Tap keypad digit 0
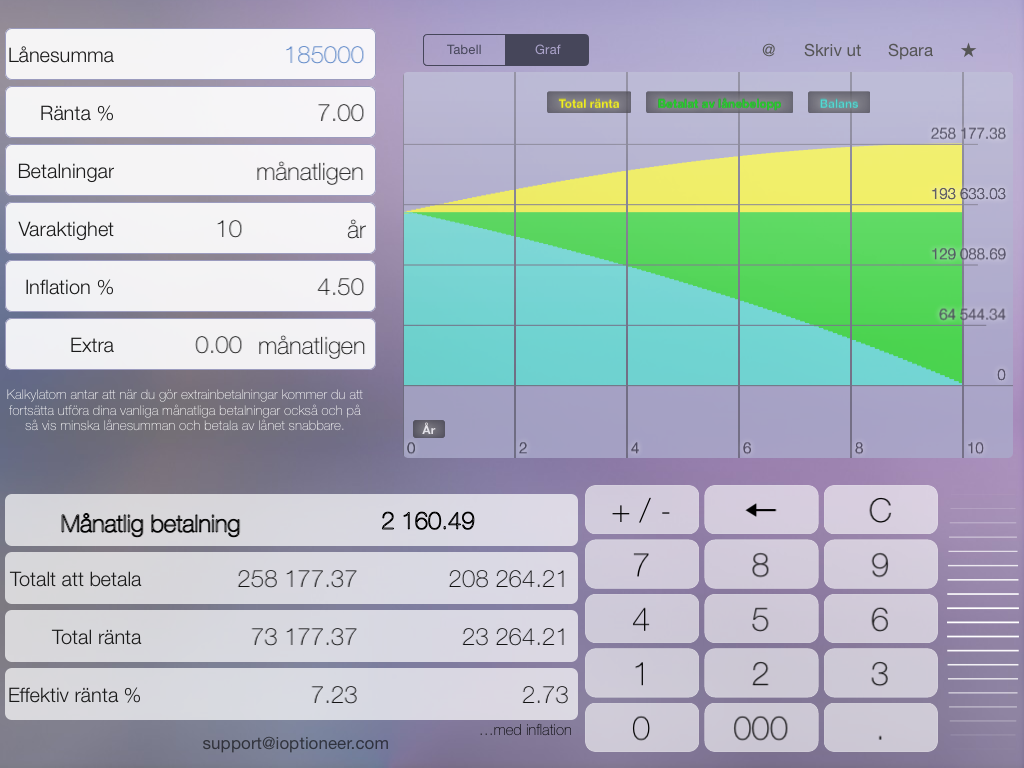 641,728
